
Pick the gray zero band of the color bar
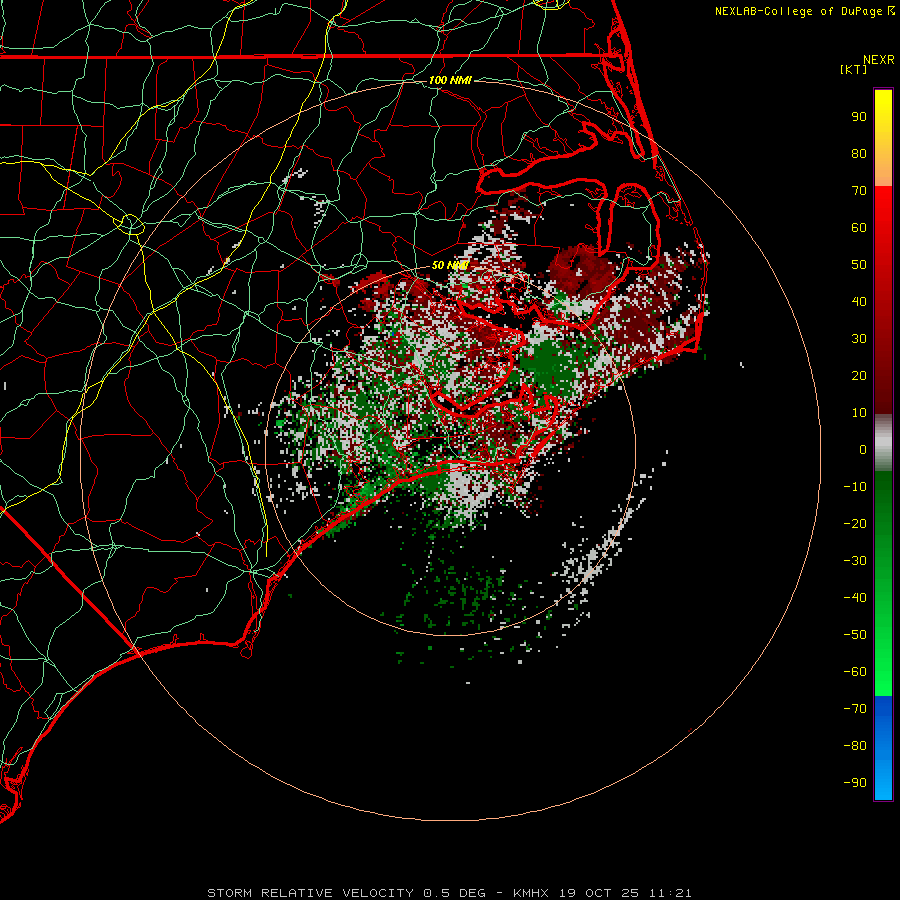tap(883, 443)
